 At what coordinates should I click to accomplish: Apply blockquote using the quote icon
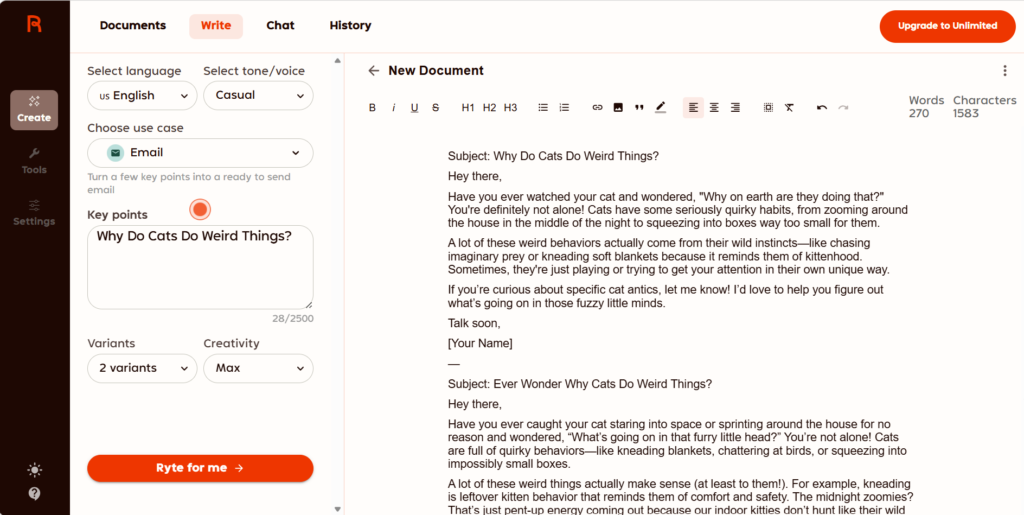(639, 108)
